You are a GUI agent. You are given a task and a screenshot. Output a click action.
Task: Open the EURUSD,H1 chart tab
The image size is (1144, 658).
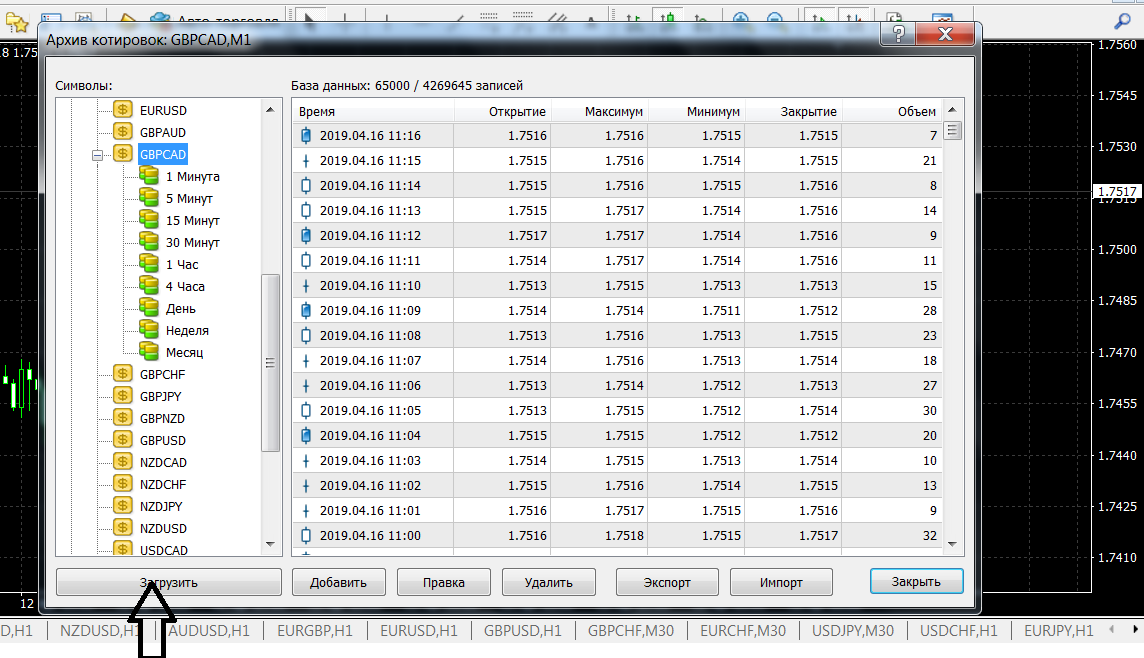[419, 631]
